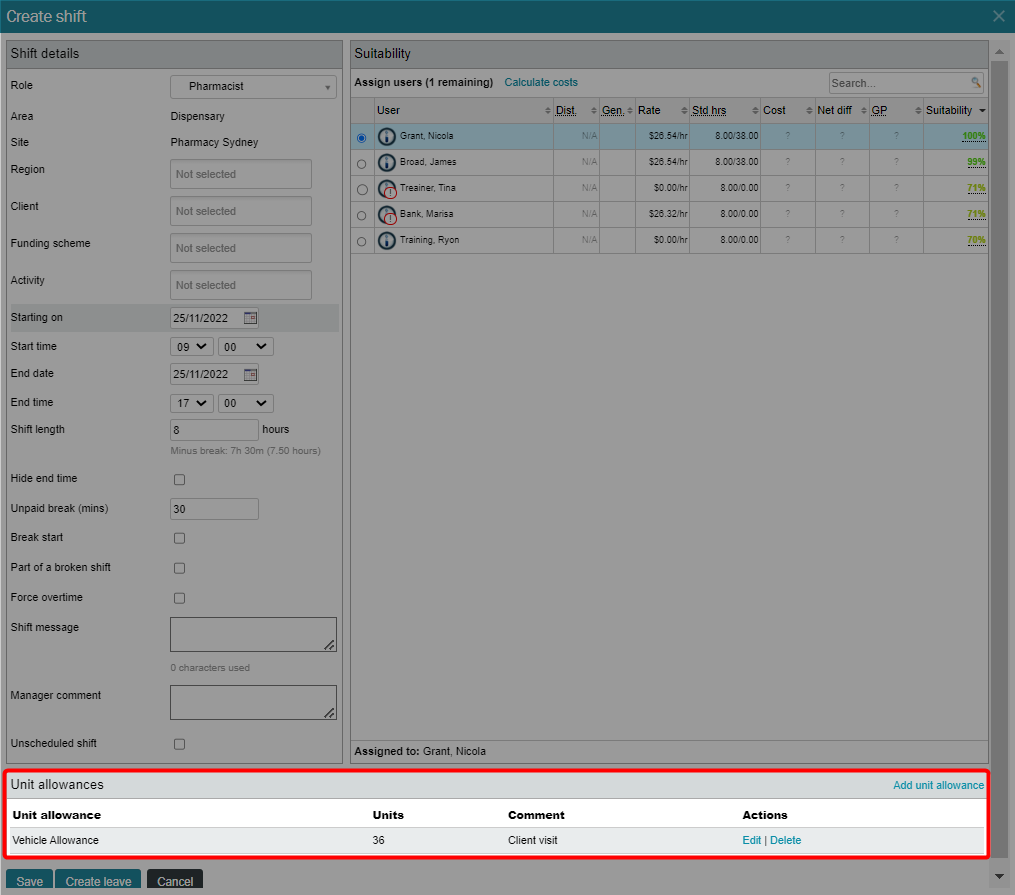Click Add unit allowance link
Viewport: 1015px width, 895px height.
pos(938,785)
